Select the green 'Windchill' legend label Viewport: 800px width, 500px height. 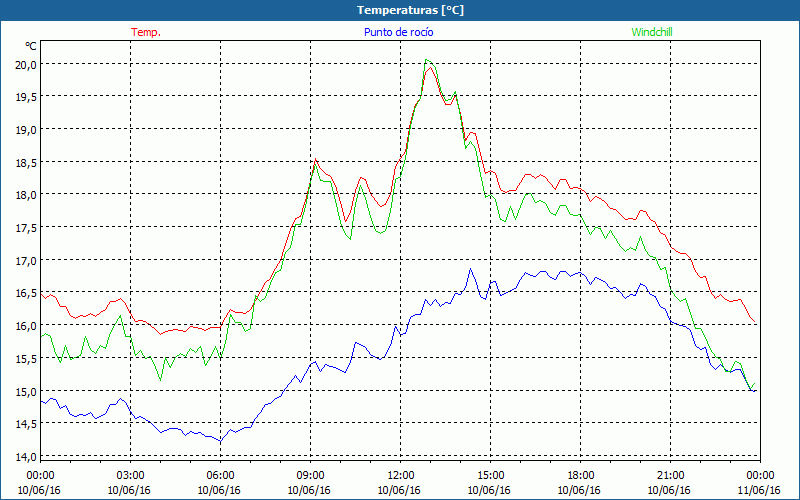point(652,32)
